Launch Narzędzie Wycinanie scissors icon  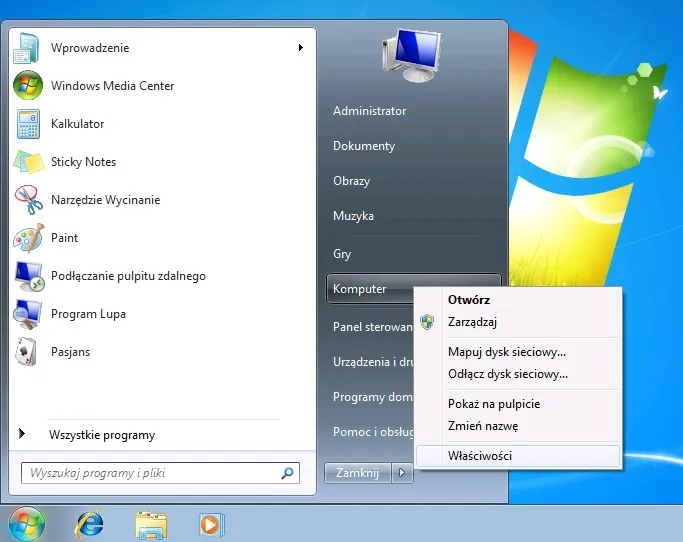[x=28, y=200]
